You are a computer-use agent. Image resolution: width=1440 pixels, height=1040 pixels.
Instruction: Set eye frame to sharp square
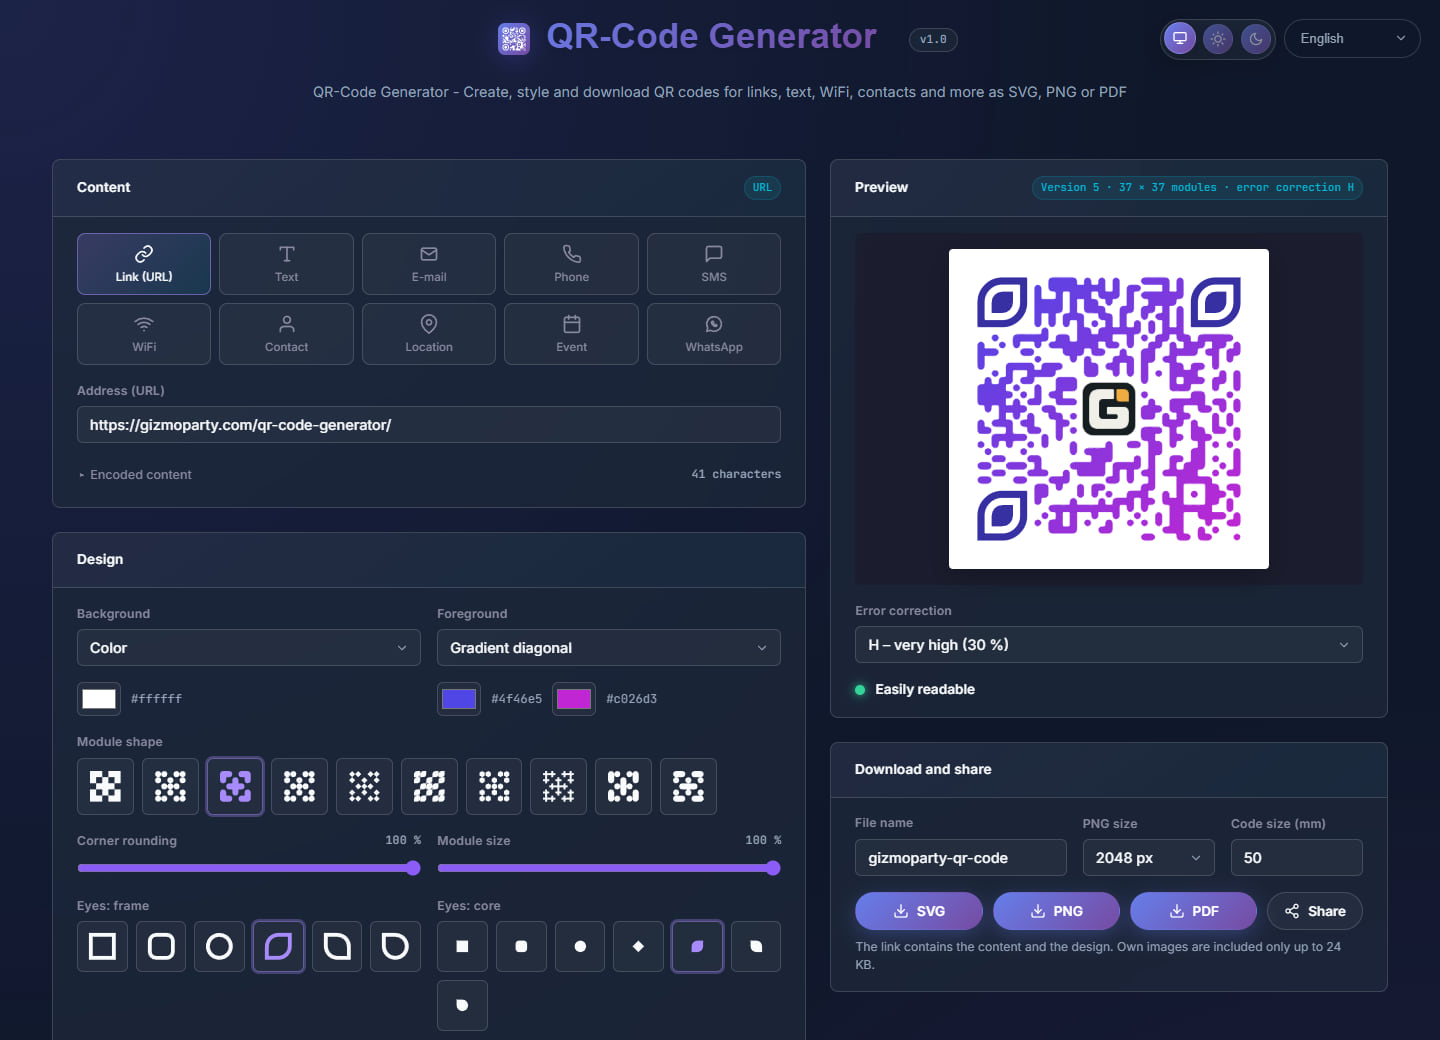point(103,946)
